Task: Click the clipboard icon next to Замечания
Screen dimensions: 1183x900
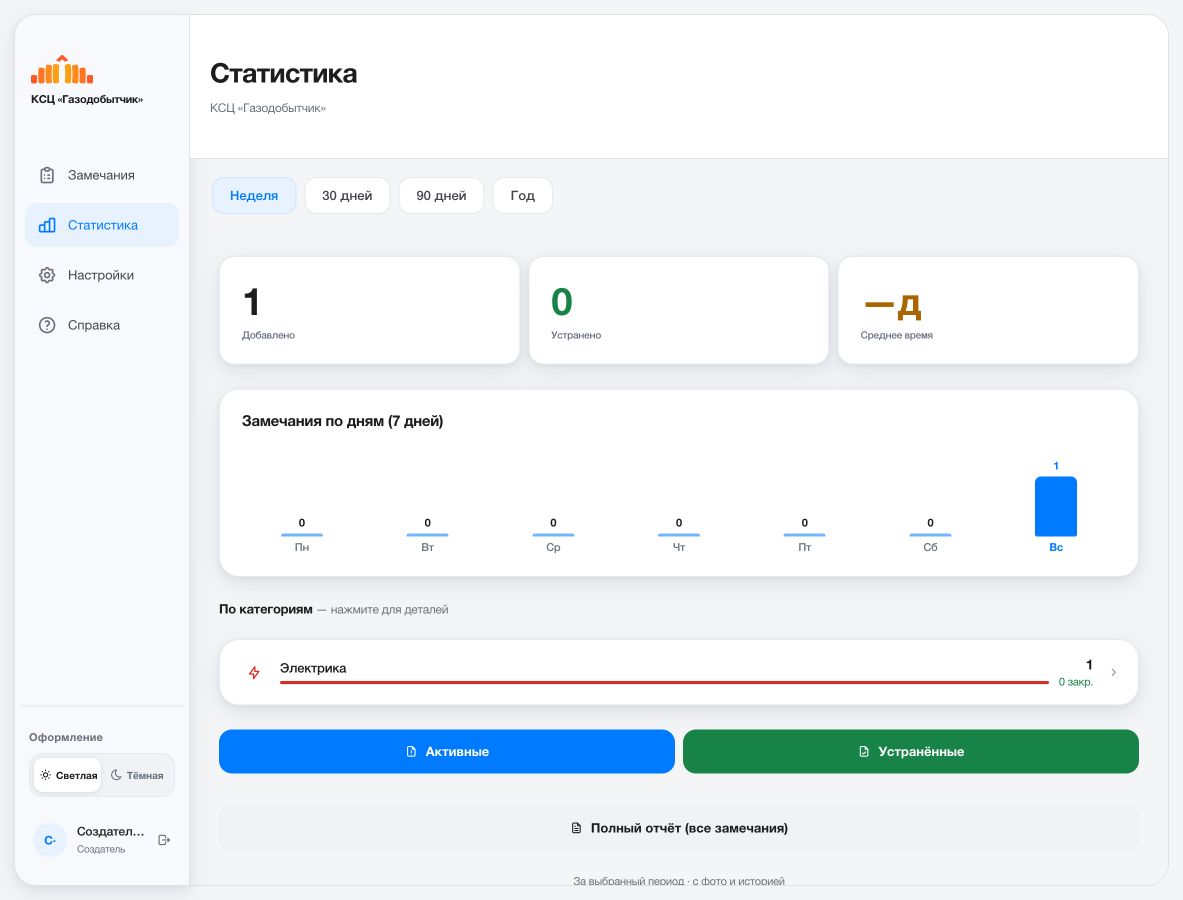Action: pyautogui.click(x=47, y=175)
